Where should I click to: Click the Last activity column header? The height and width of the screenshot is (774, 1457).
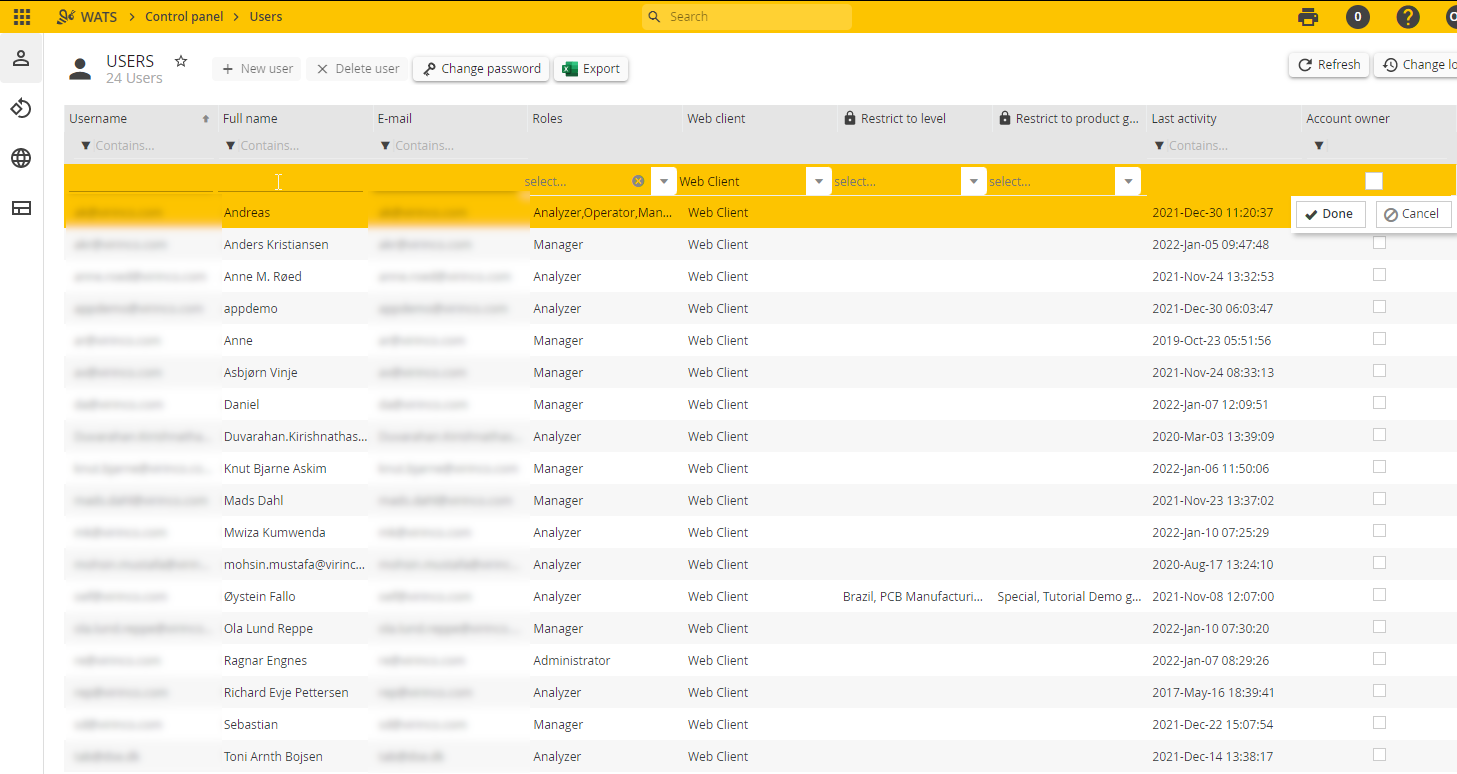click(x=1184, y=118)
